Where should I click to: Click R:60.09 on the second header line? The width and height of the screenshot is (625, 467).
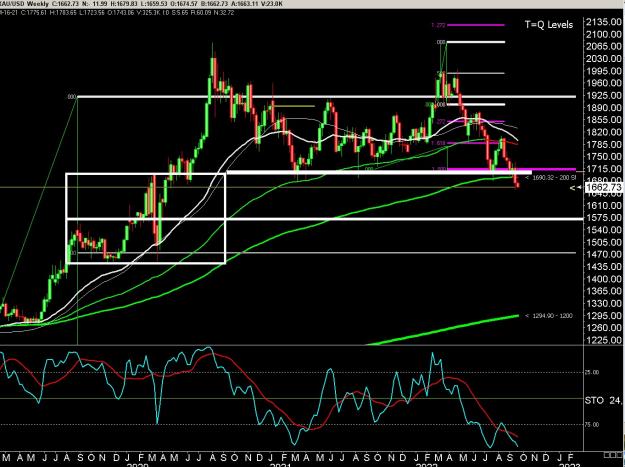[x=201, y=12]
